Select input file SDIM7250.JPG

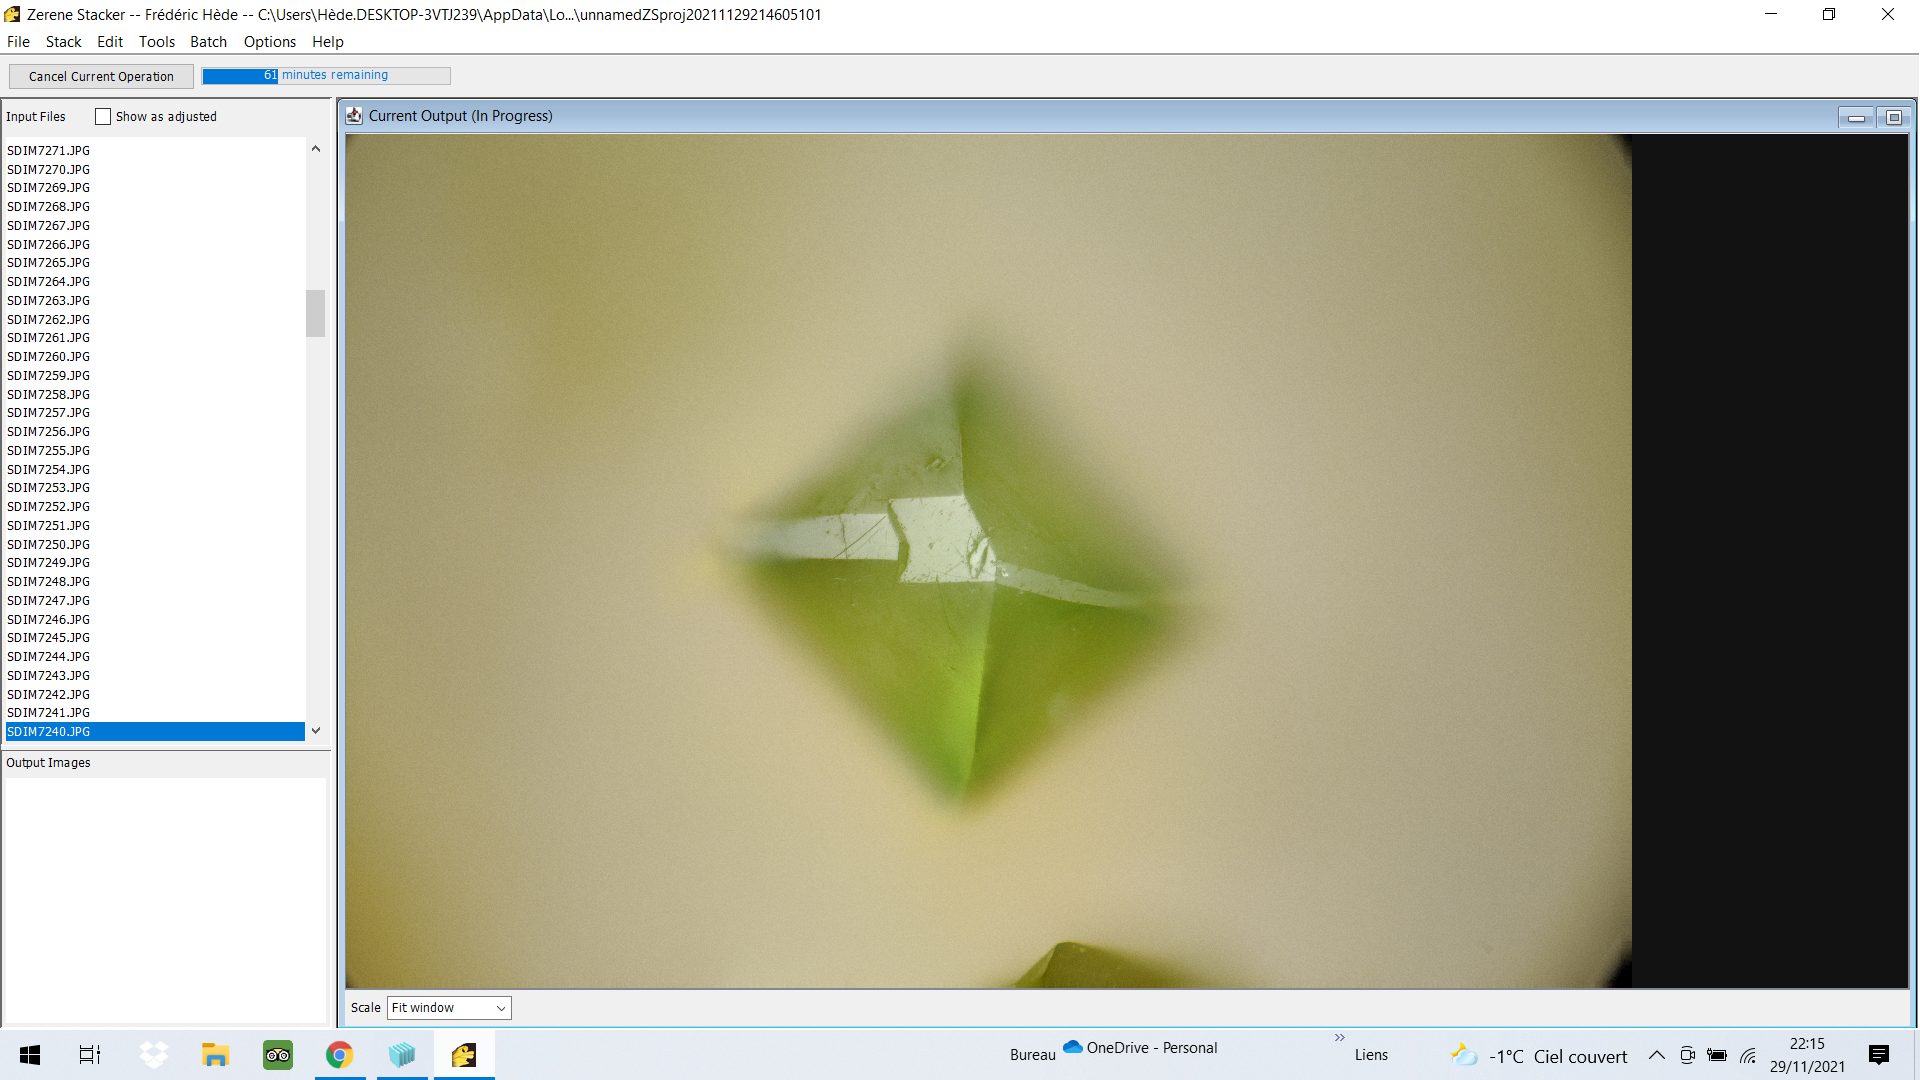coord(155,545)
